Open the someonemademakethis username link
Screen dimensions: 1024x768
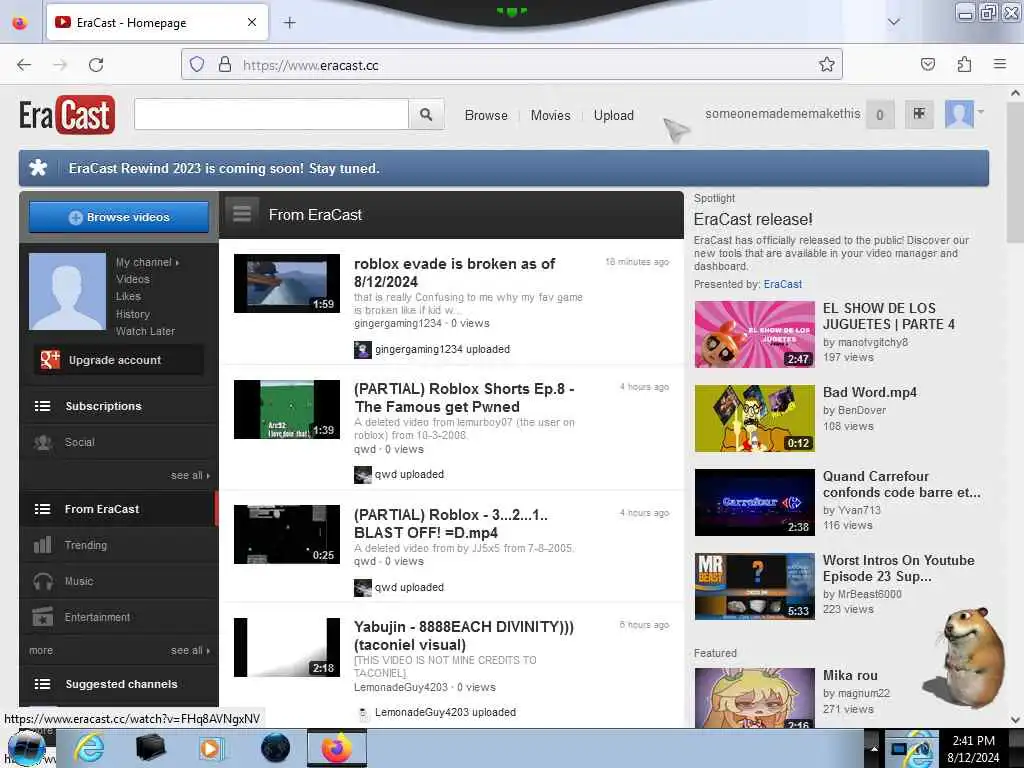[x=782, y=114]
